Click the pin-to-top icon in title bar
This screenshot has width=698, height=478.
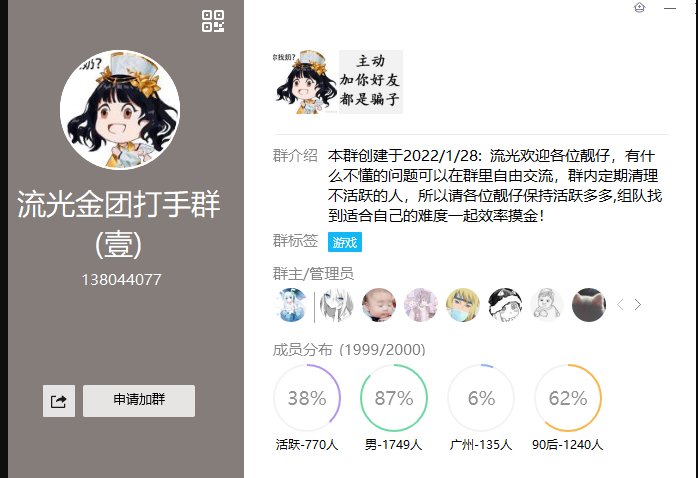(640, 8)
